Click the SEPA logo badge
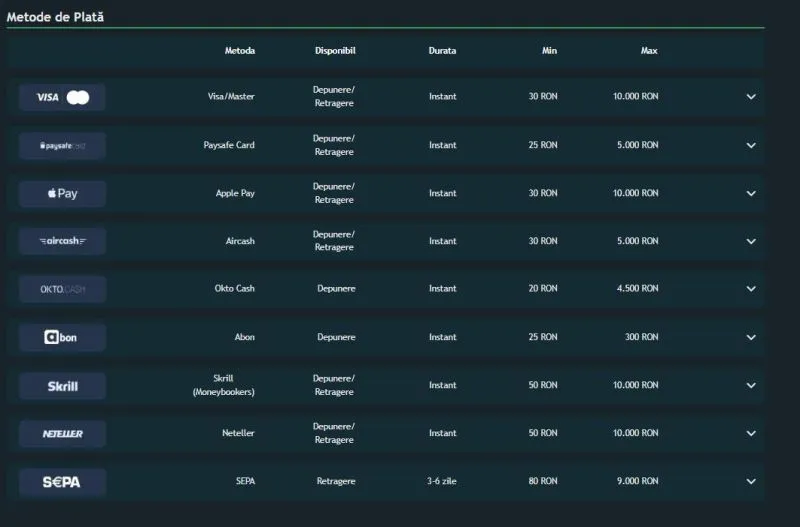Image resolution: width=800 pixels, height=527 pixels. [62, 482]
